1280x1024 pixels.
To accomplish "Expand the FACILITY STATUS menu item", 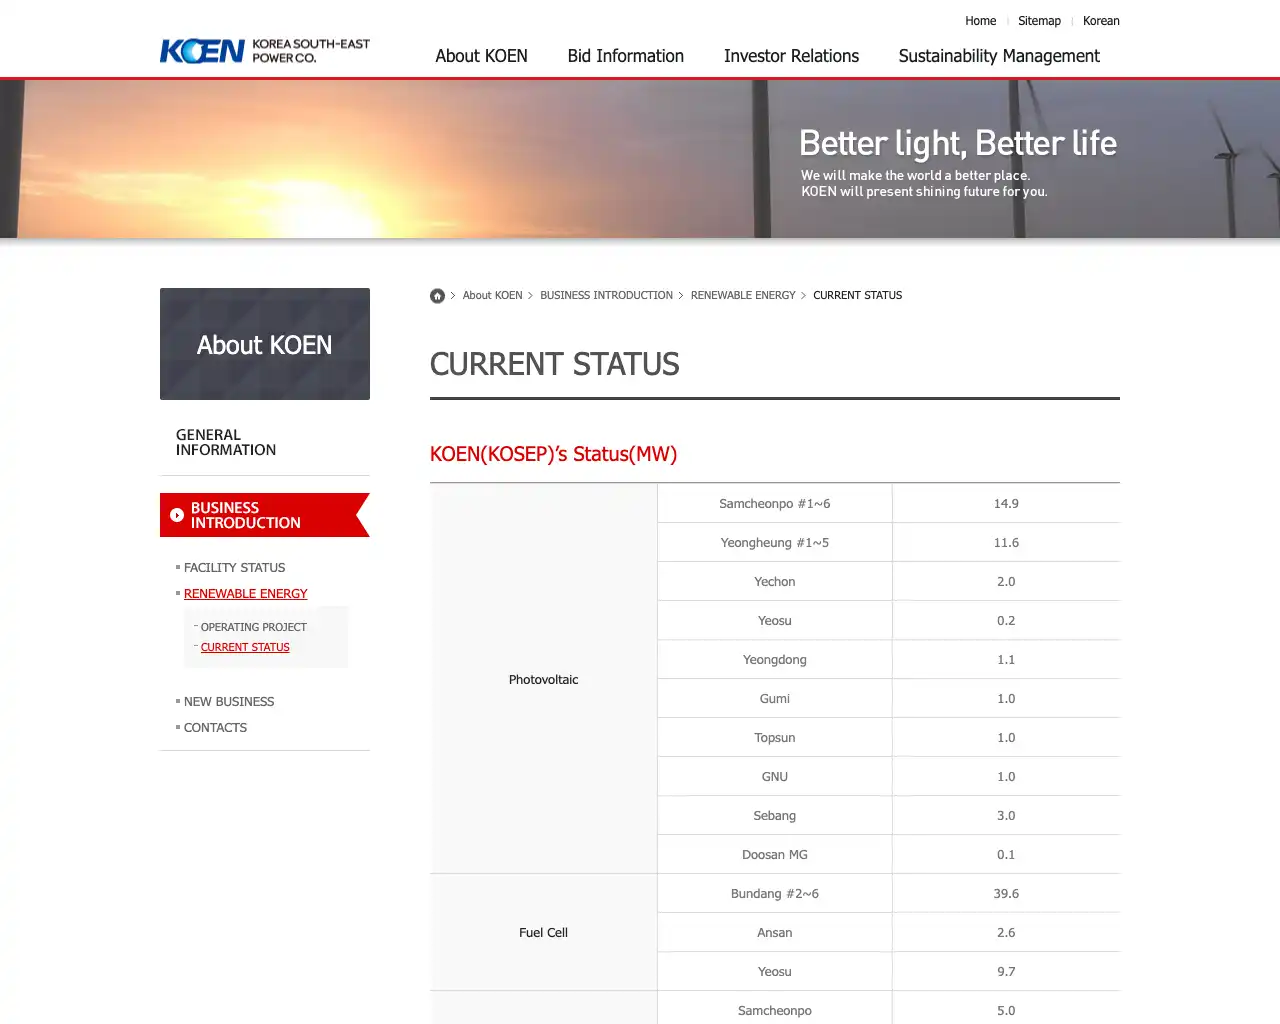I will tap(234, 567).
